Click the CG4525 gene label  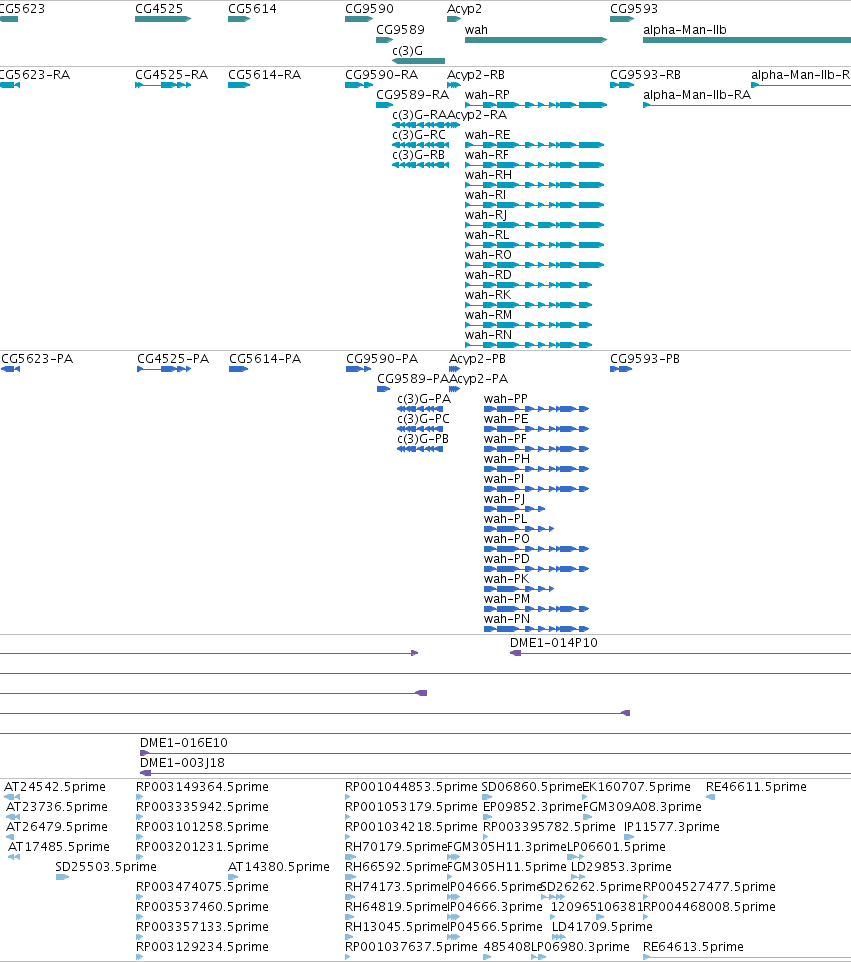point(159,9)
